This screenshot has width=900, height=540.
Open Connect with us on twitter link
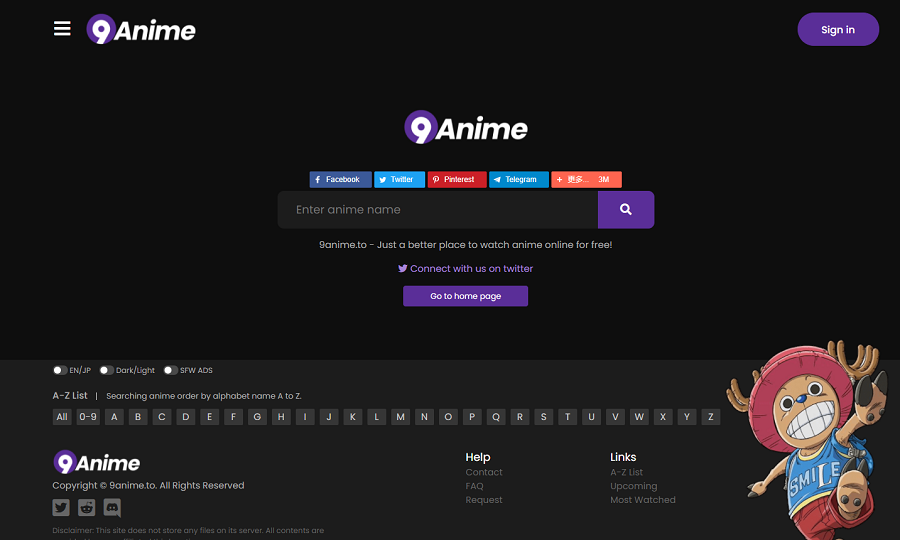[x=465, y=269]
